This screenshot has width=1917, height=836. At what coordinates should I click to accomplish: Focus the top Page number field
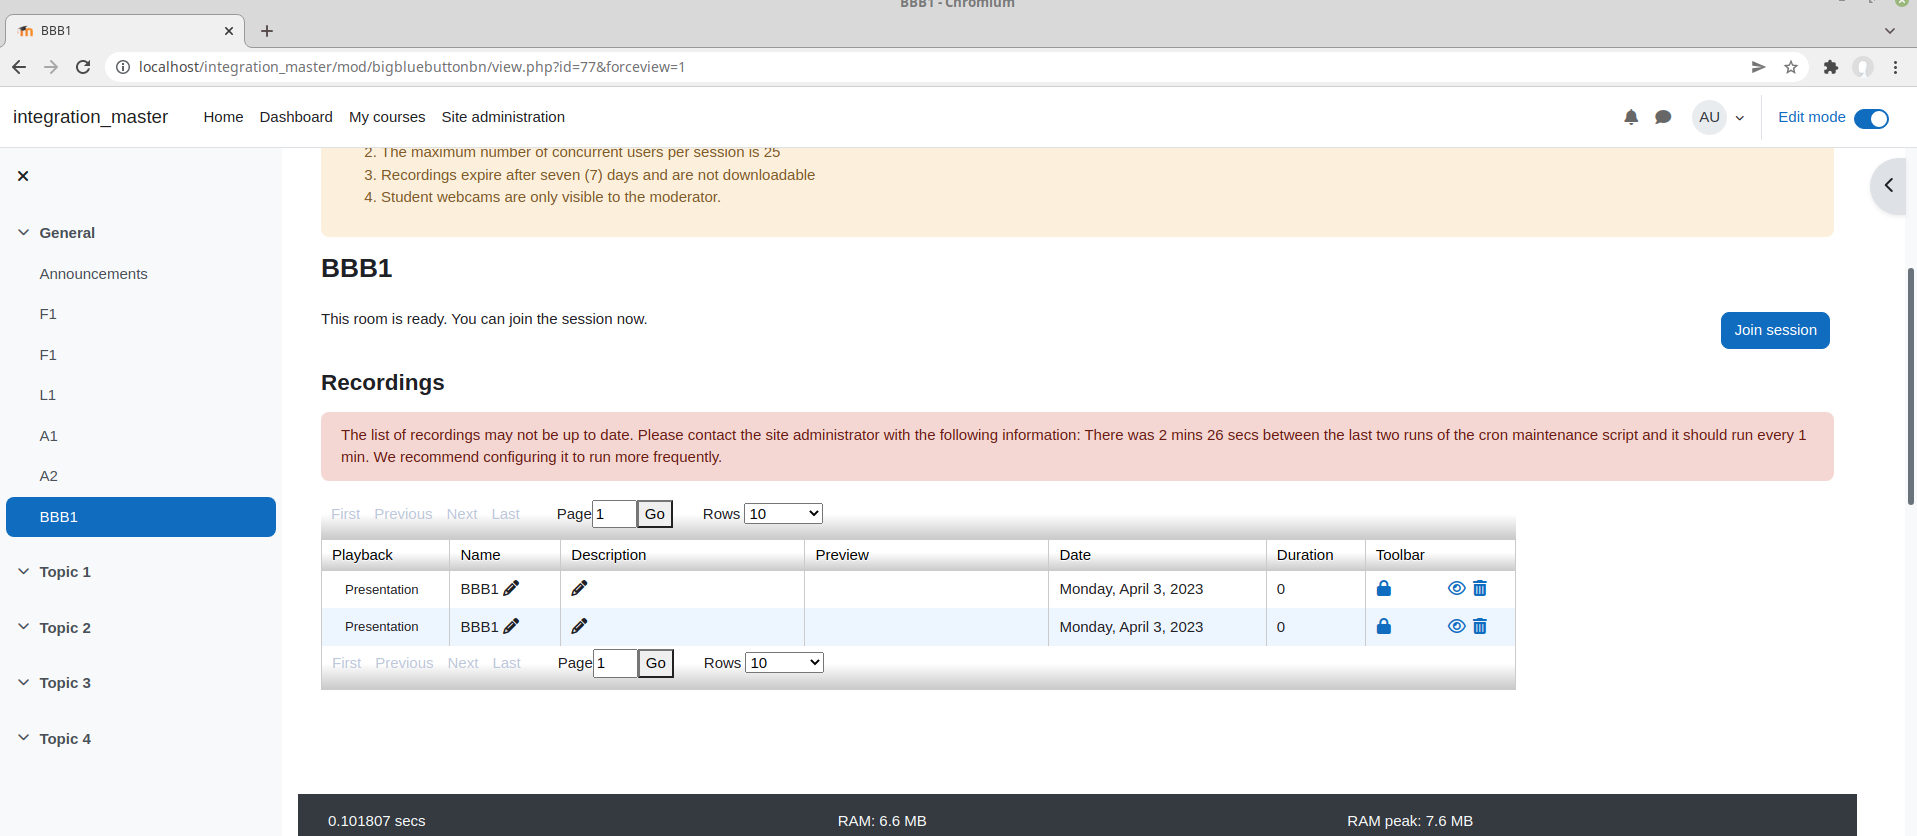614,514
